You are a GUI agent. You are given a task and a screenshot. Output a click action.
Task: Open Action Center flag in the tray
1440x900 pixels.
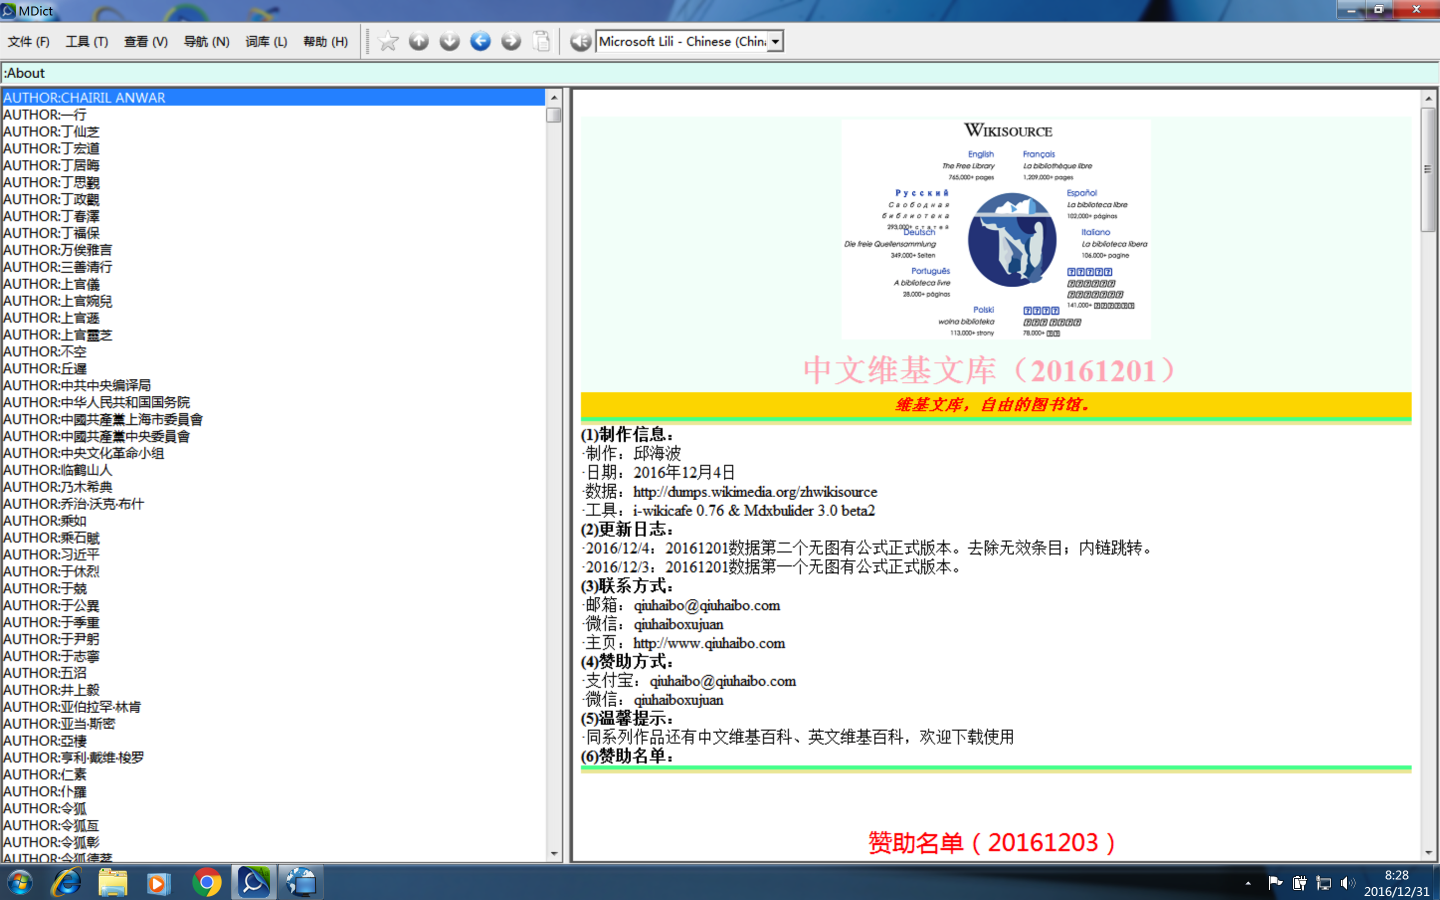[1275, 883]
